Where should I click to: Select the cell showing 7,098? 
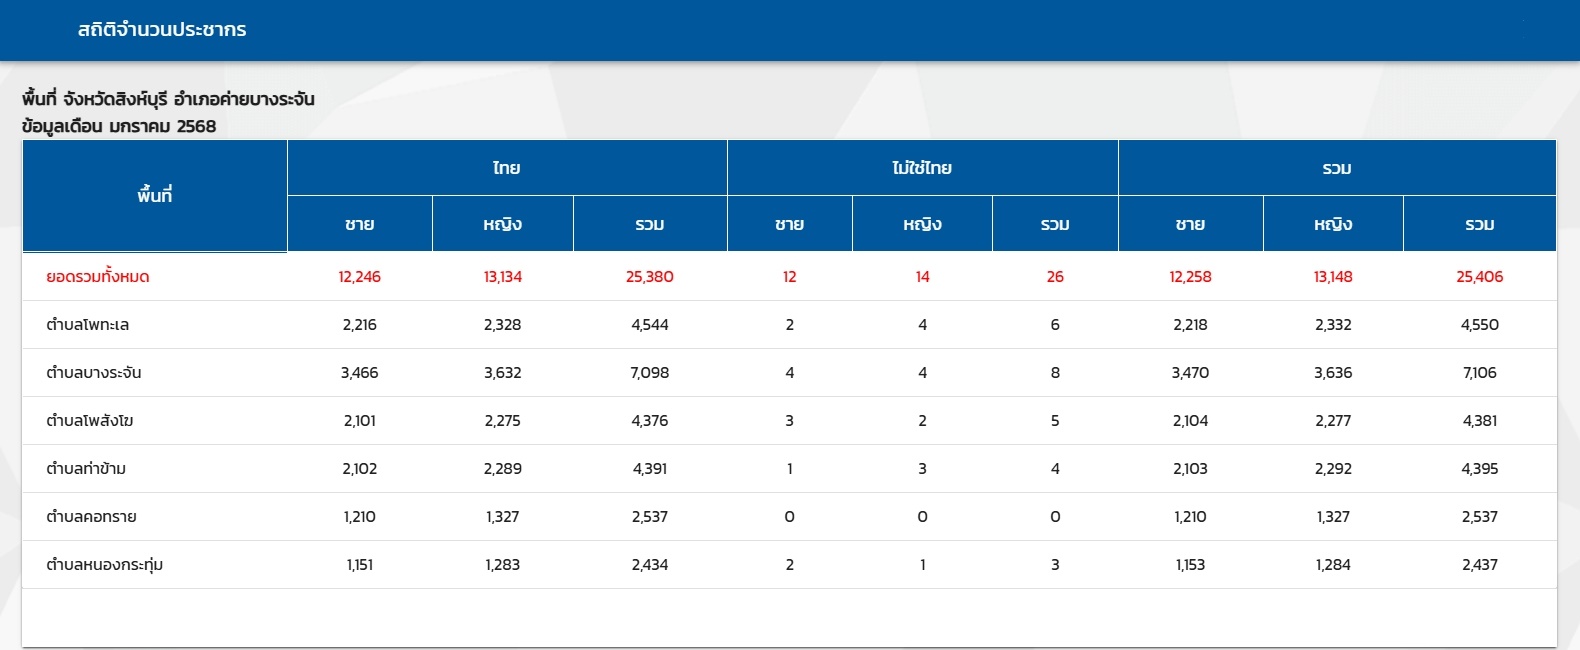coord(649,373)
